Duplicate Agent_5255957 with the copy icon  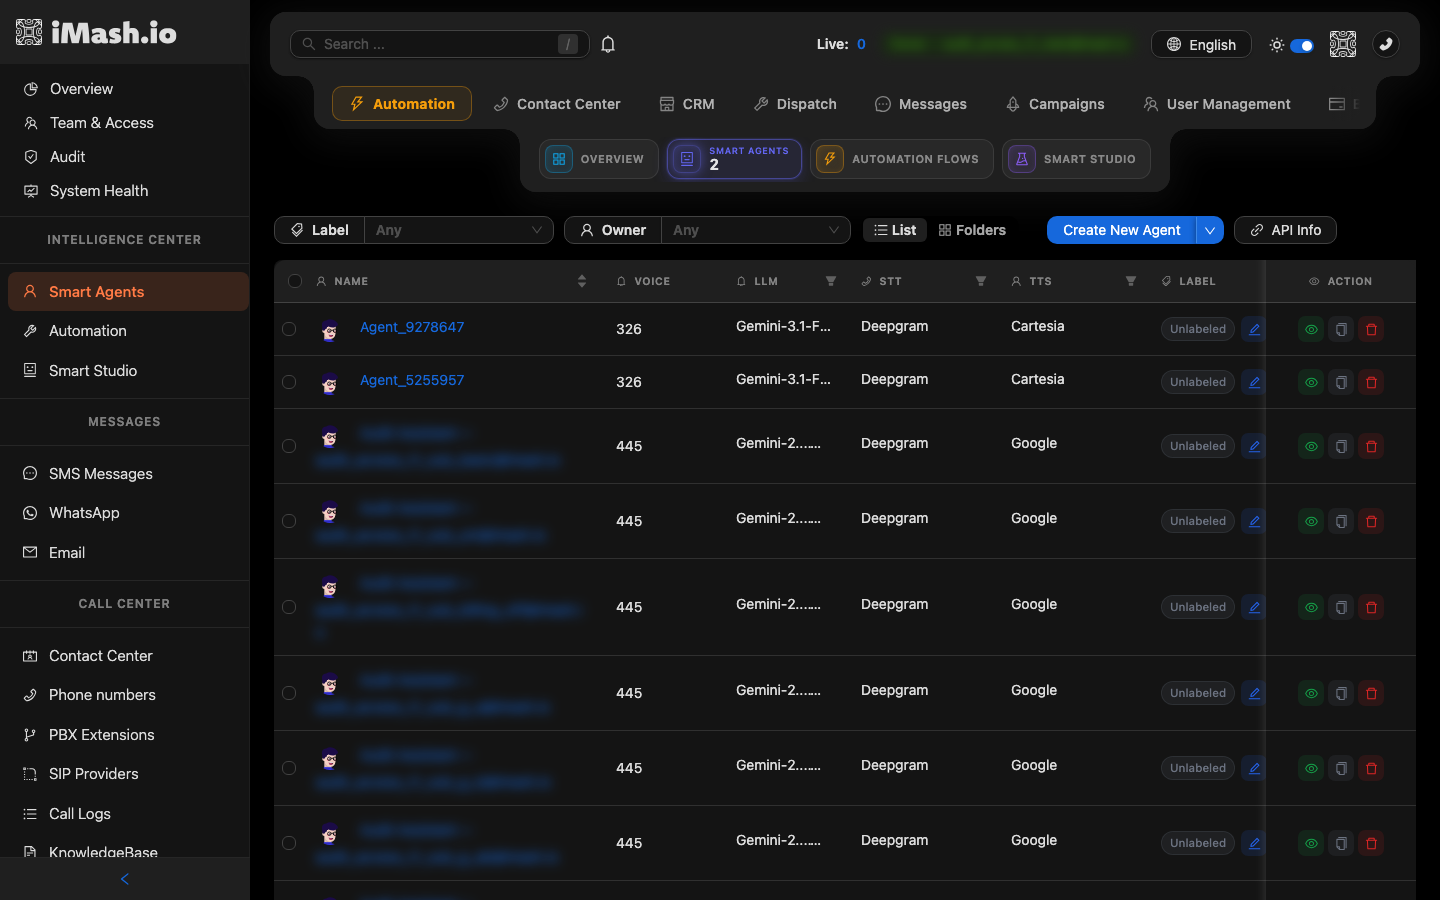tap(1341, 382)
